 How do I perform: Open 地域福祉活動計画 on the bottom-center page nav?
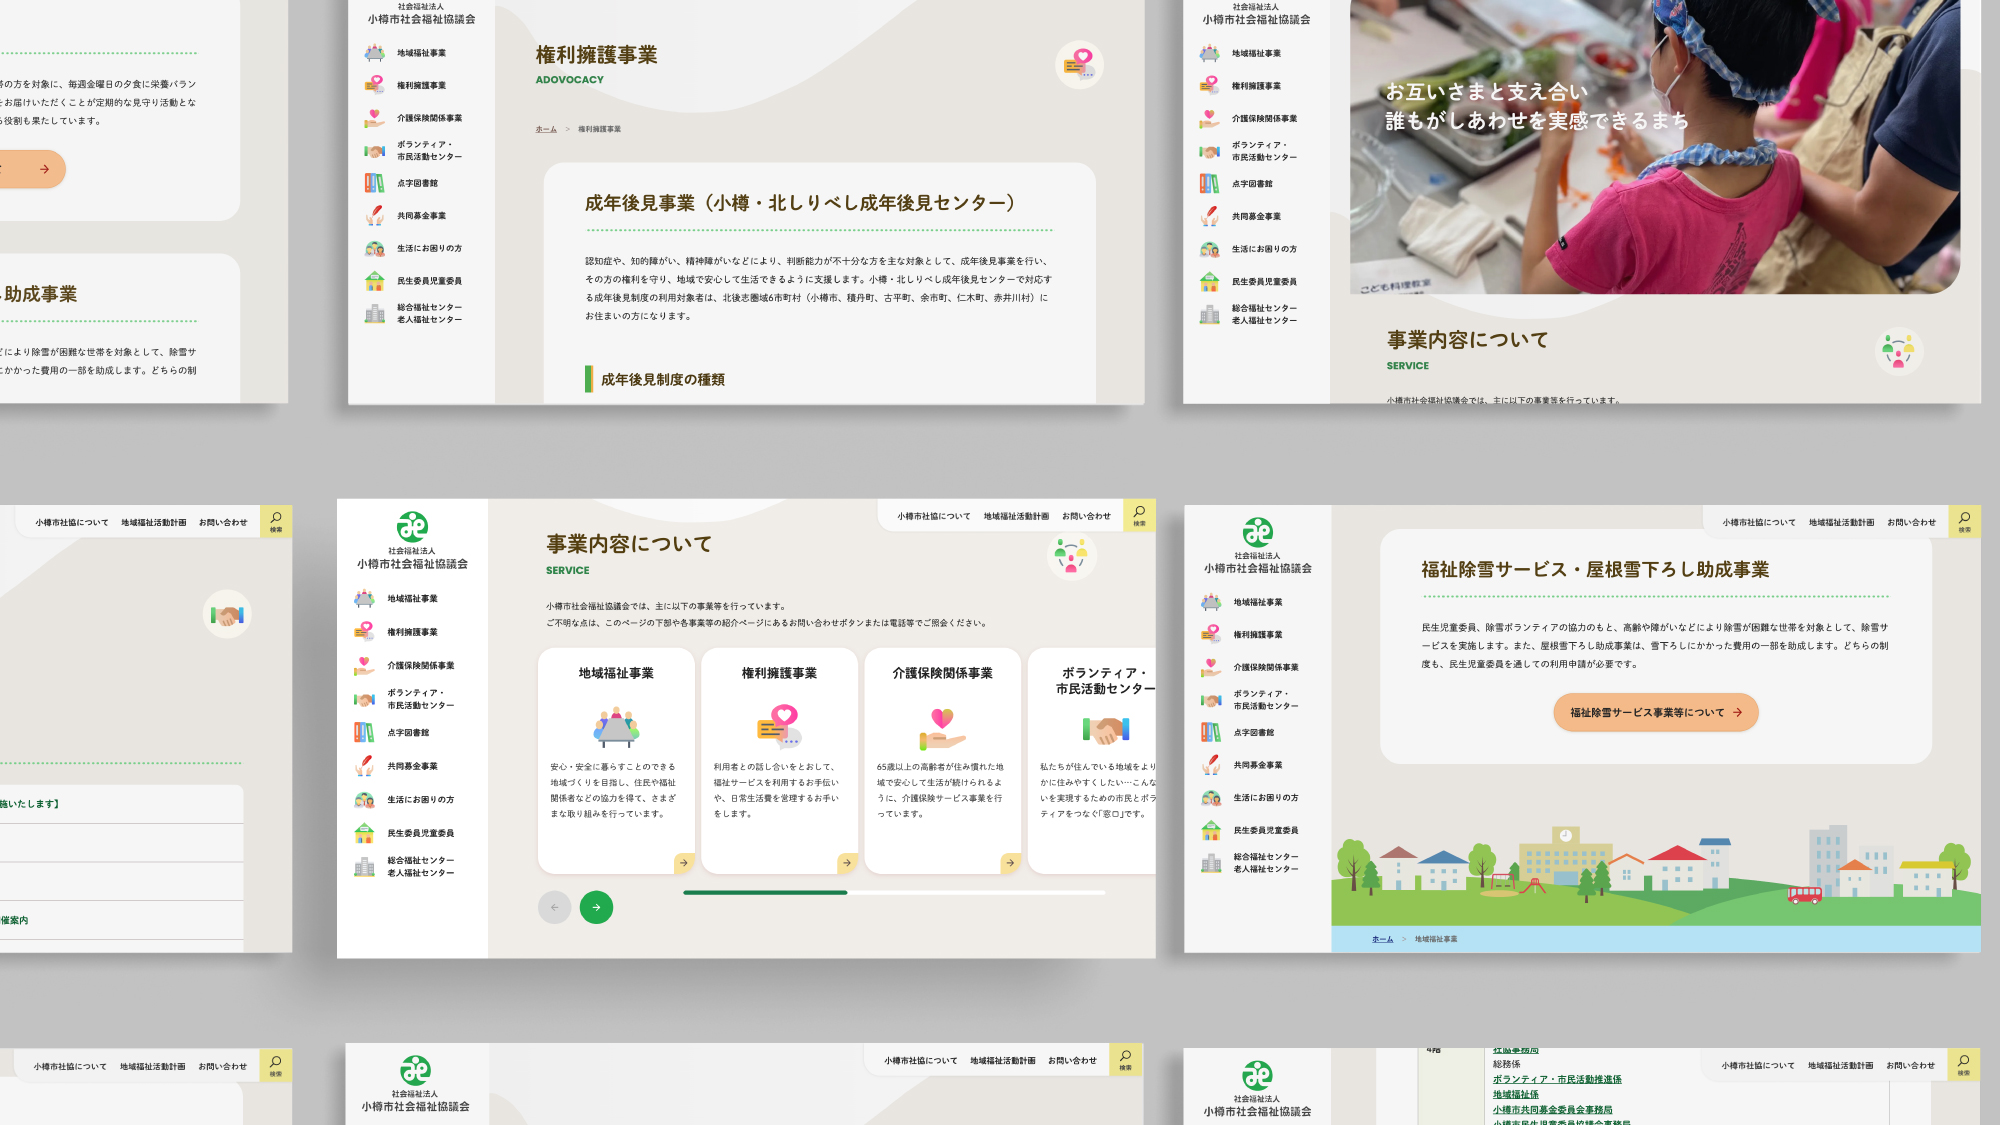click(x=1002, y=1060)
